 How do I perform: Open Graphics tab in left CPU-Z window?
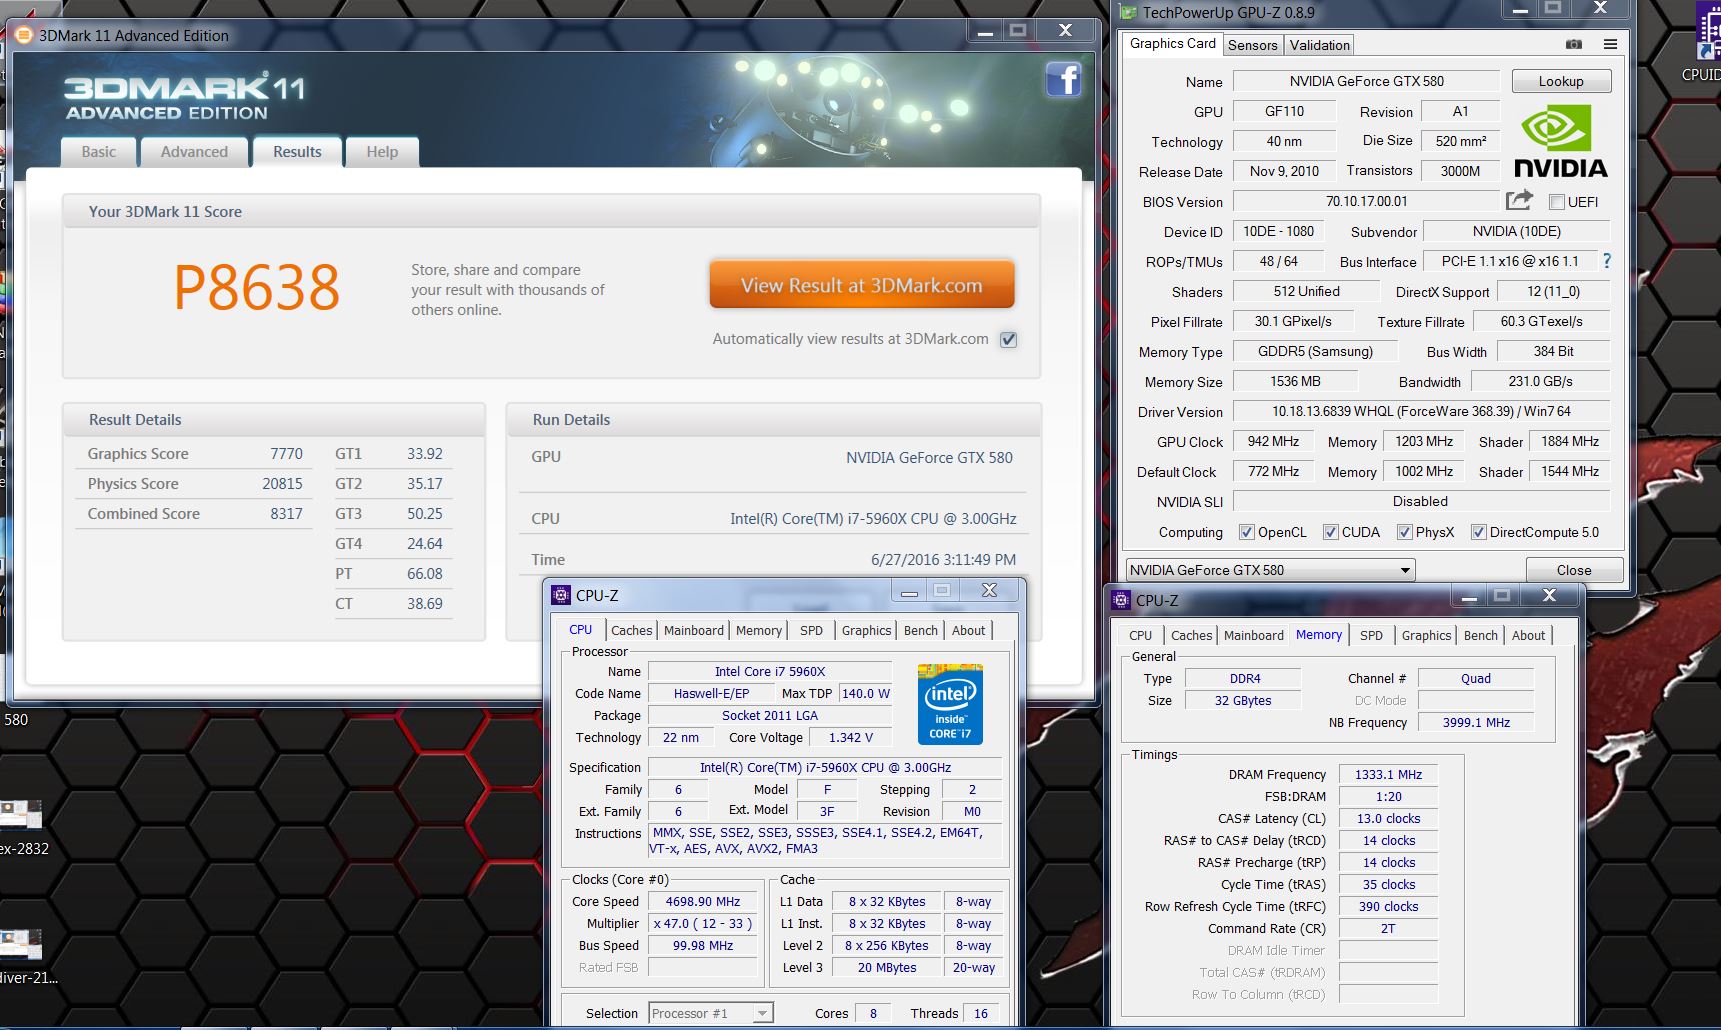click(866, 630)
